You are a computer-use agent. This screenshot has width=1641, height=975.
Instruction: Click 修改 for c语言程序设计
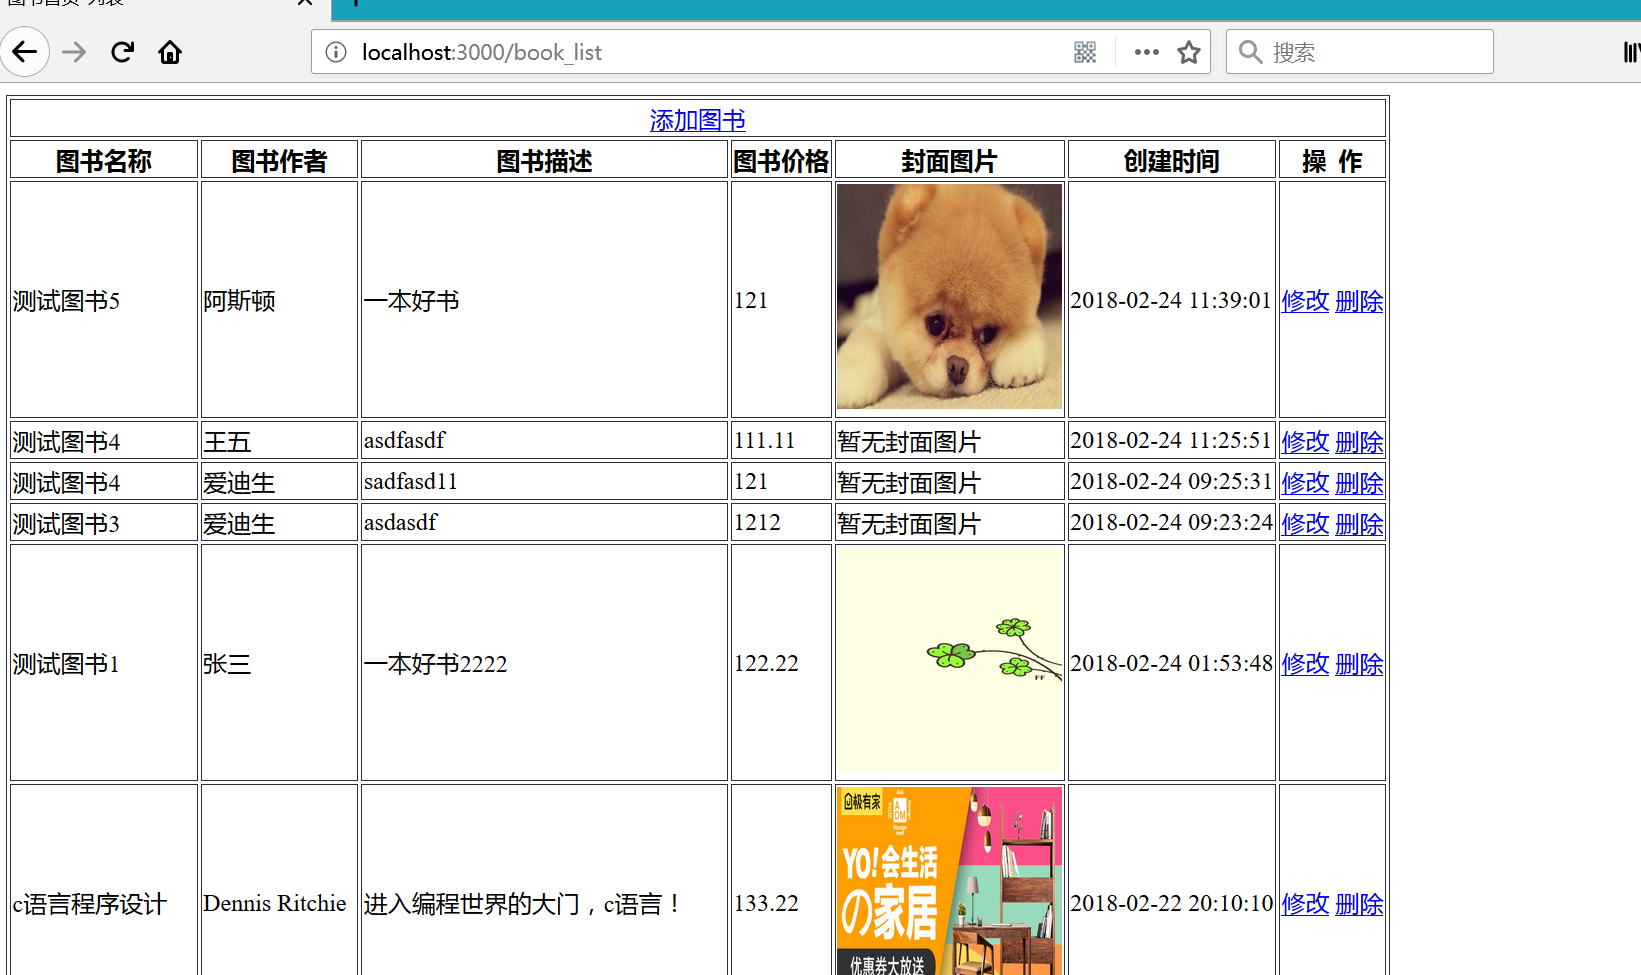[1305, 904]
